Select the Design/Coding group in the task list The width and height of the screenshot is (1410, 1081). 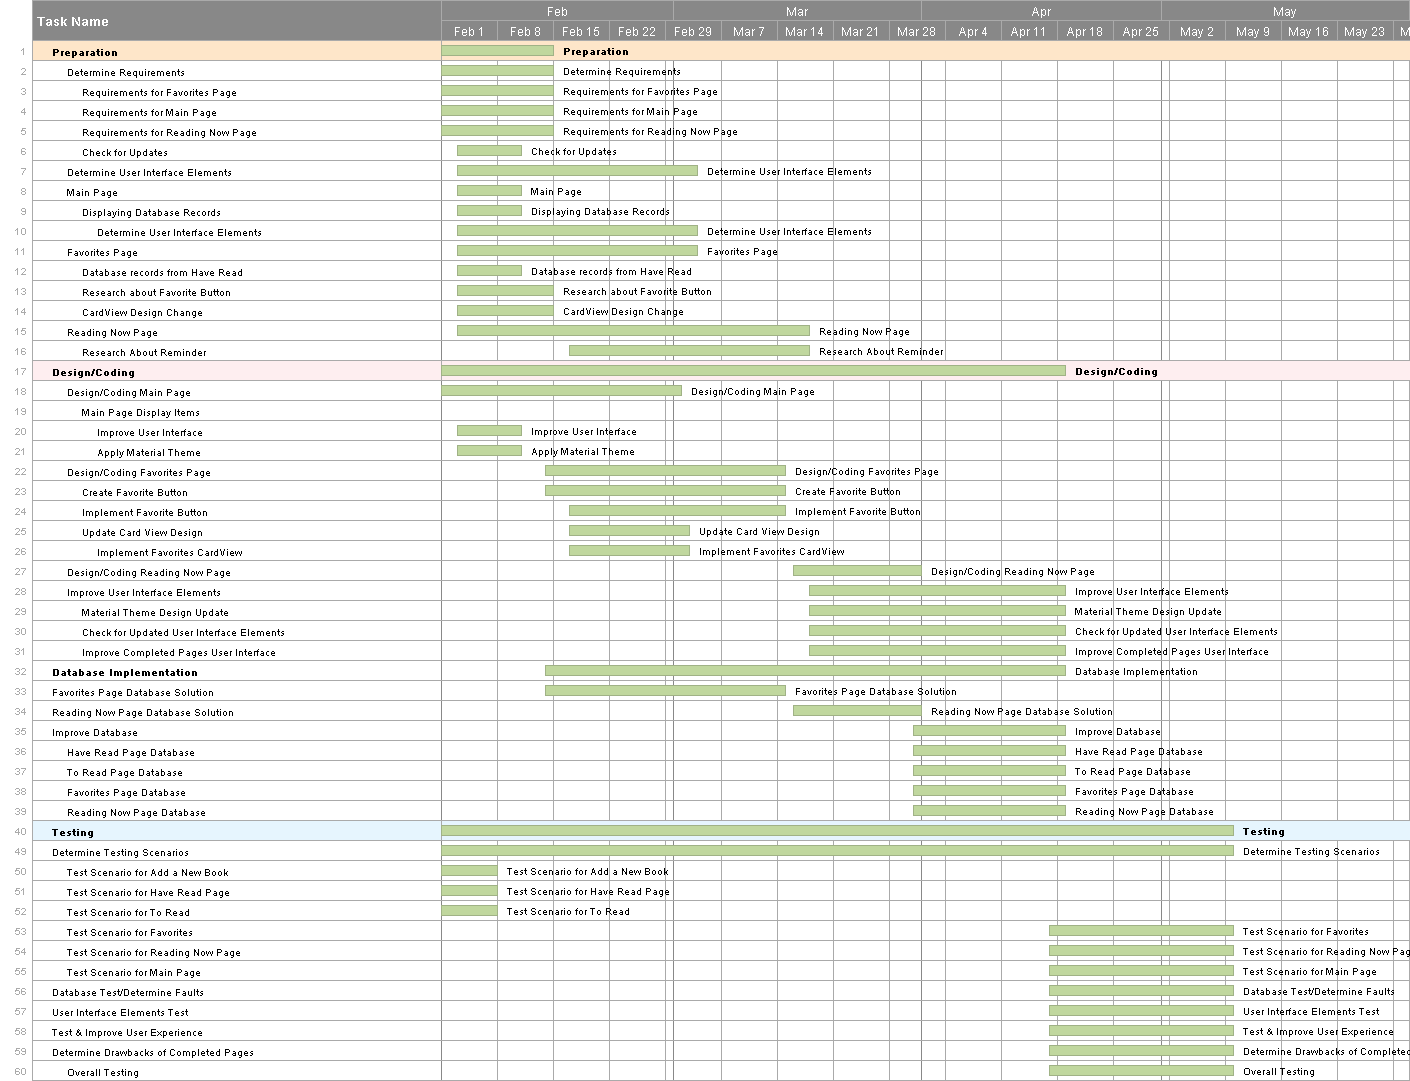tap(93, 372)
